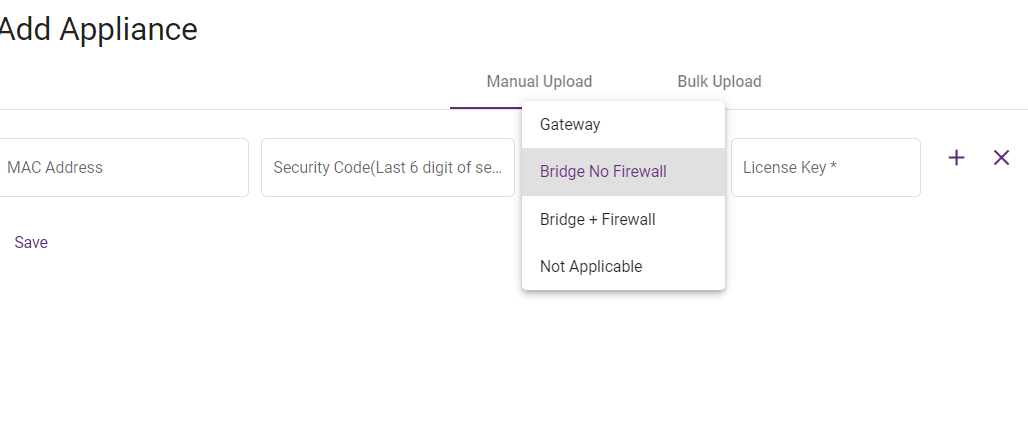The height and width of the screenshot is (438, 1028).
Task: Open the Bulk Upload tab
Action: [x=719, y=82]
